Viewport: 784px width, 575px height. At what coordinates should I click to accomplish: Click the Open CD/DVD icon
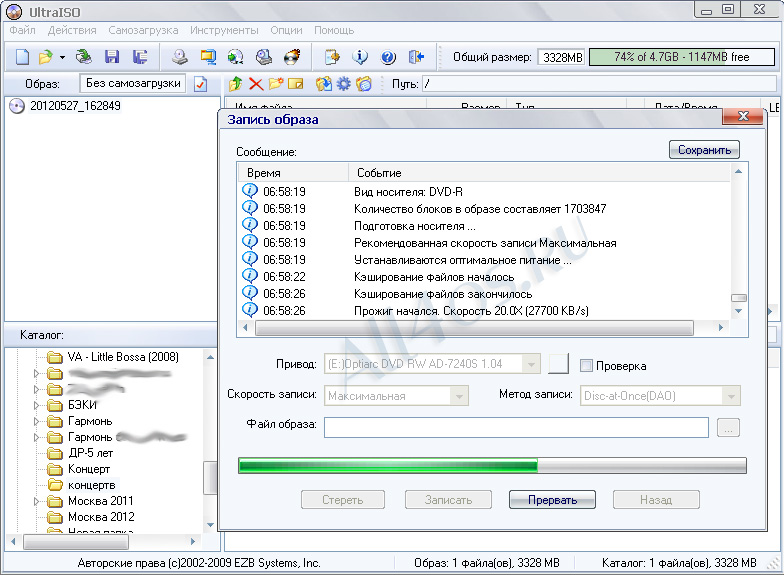point(84,56)
